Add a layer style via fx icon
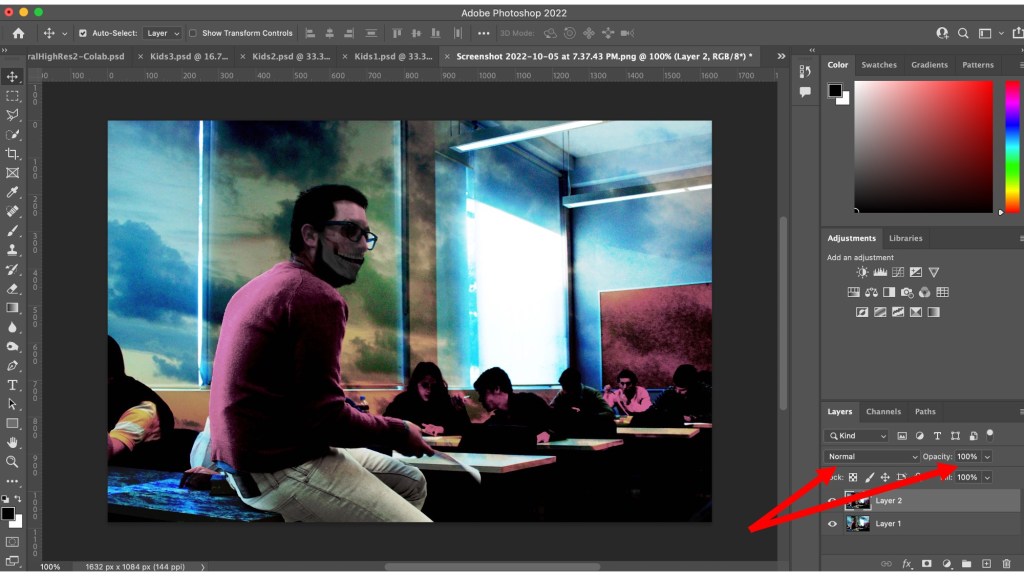The height and width of the screenshot is (576, 1024). pyautogui.click(x=908, y=564)
